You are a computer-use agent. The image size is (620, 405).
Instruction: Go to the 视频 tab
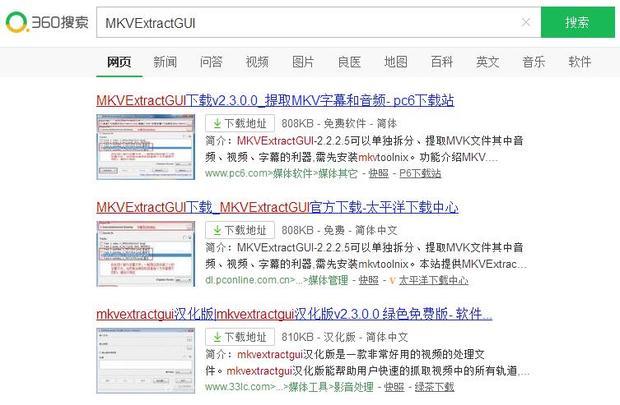tap(257, 62)
